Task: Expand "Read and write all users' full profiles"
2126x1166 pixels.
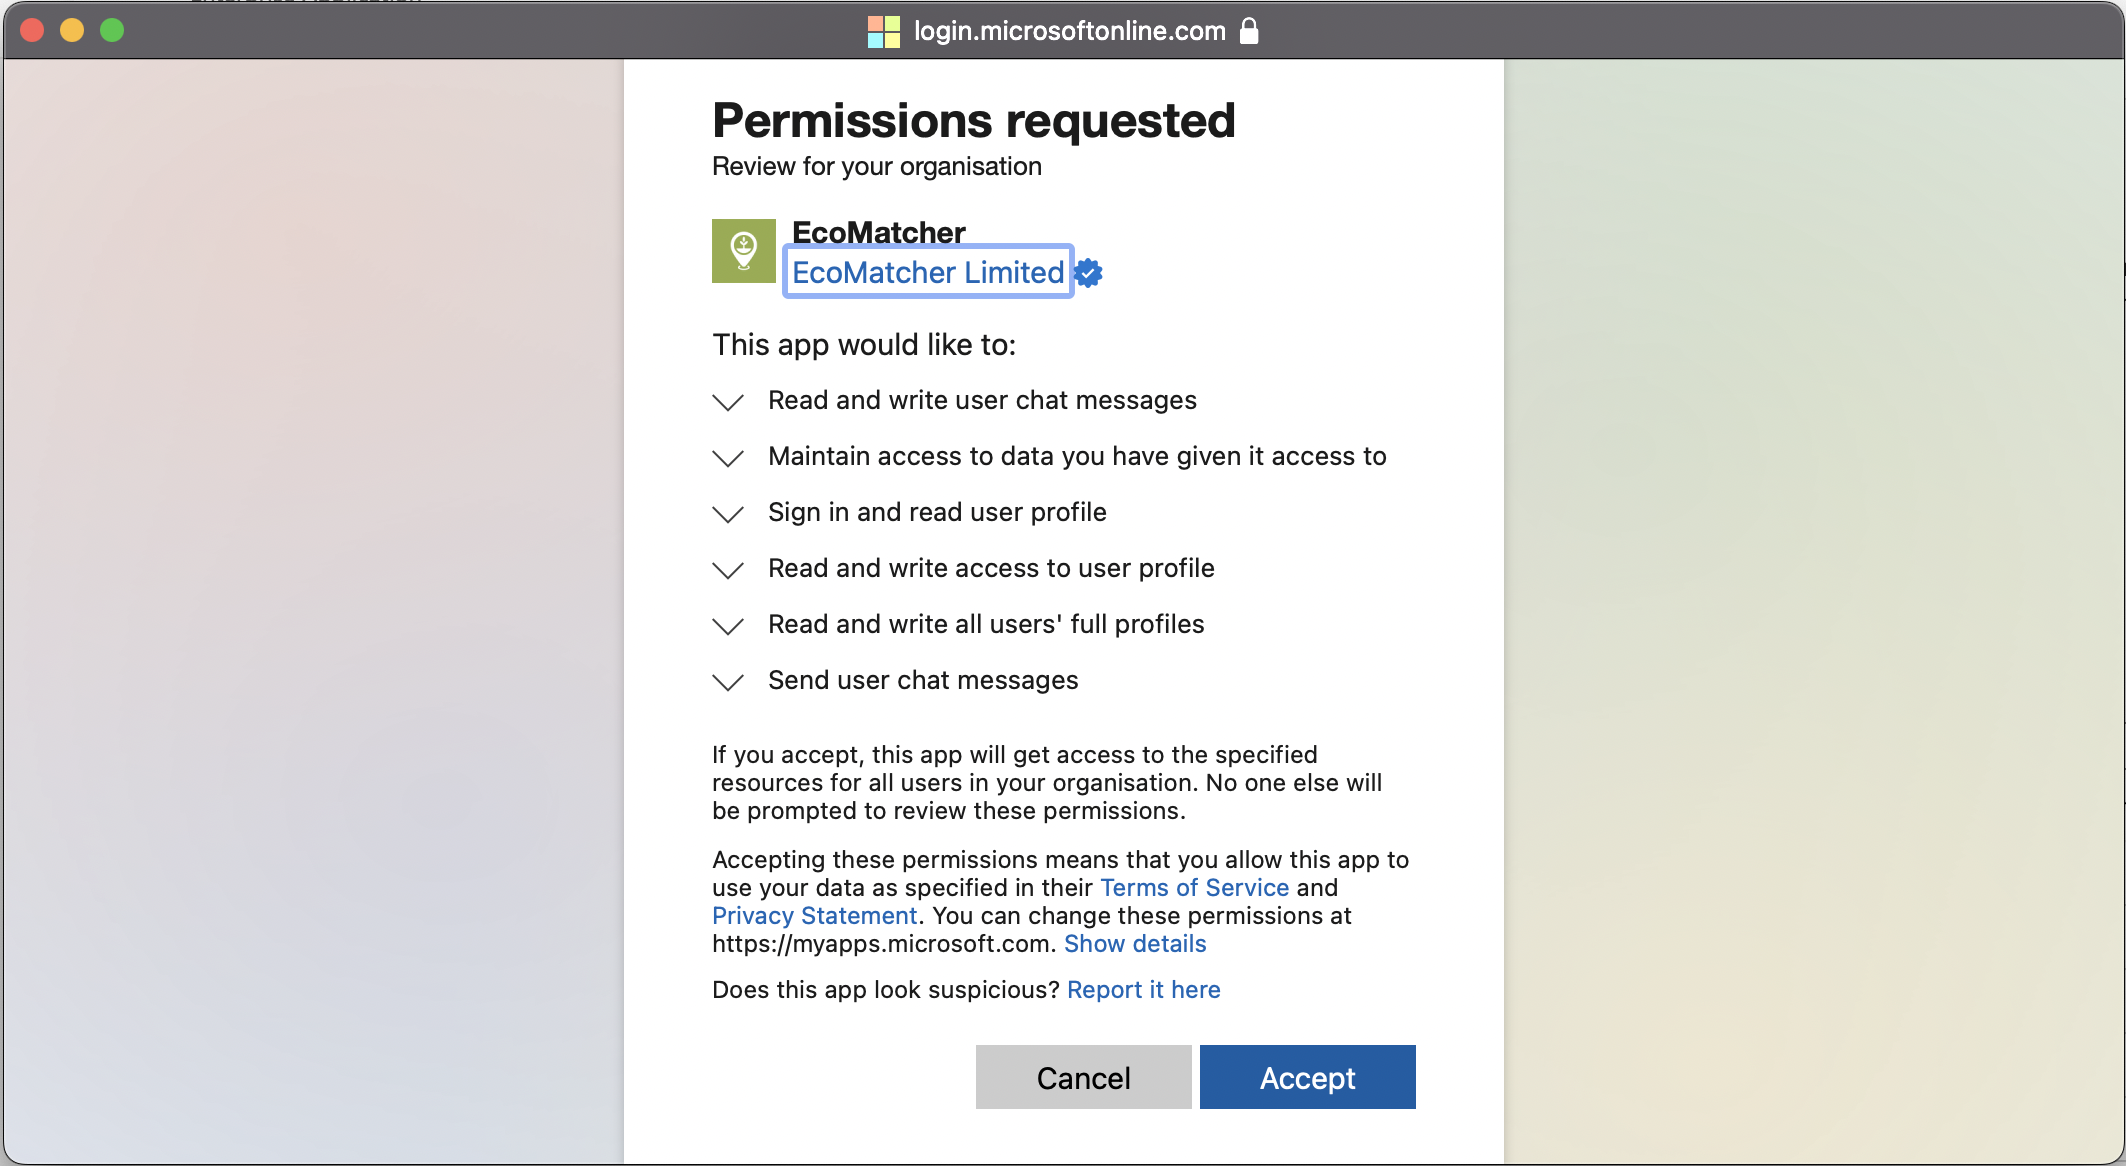Action: click(x=728, y=626)
